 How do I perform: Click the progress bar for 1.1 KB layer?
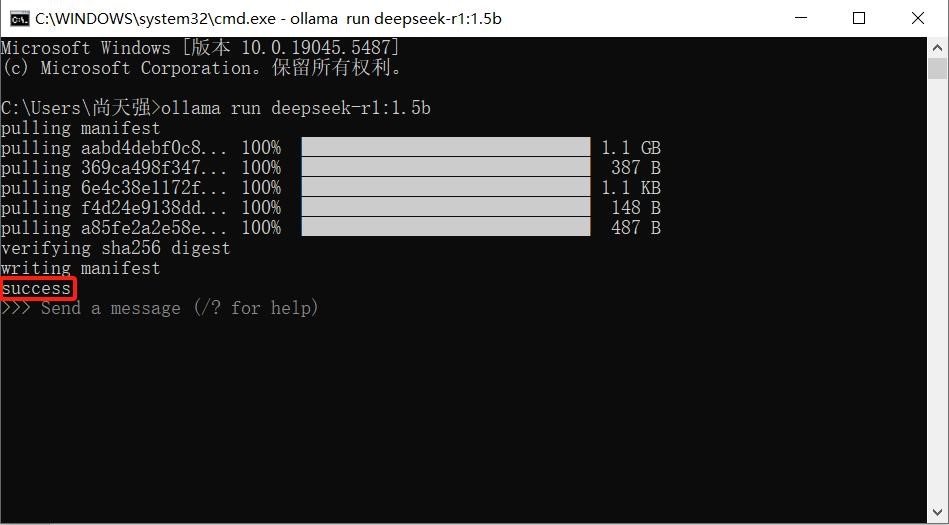point(445,187)
